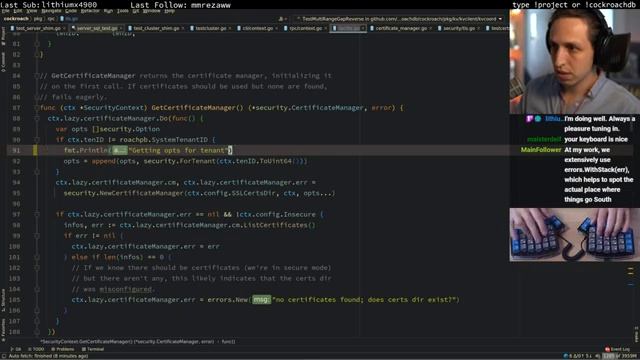This screenshot has height=360, width=640.
Task: Open the Refactor menu
Action: coord(90,11)
